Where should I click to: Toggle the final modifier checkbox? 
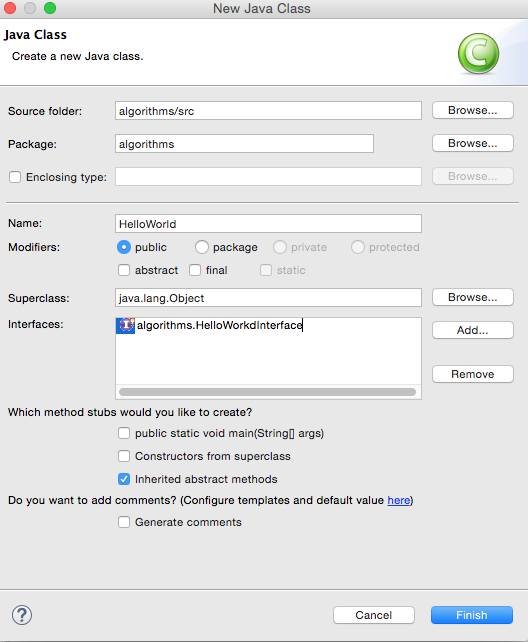point(195,270)
